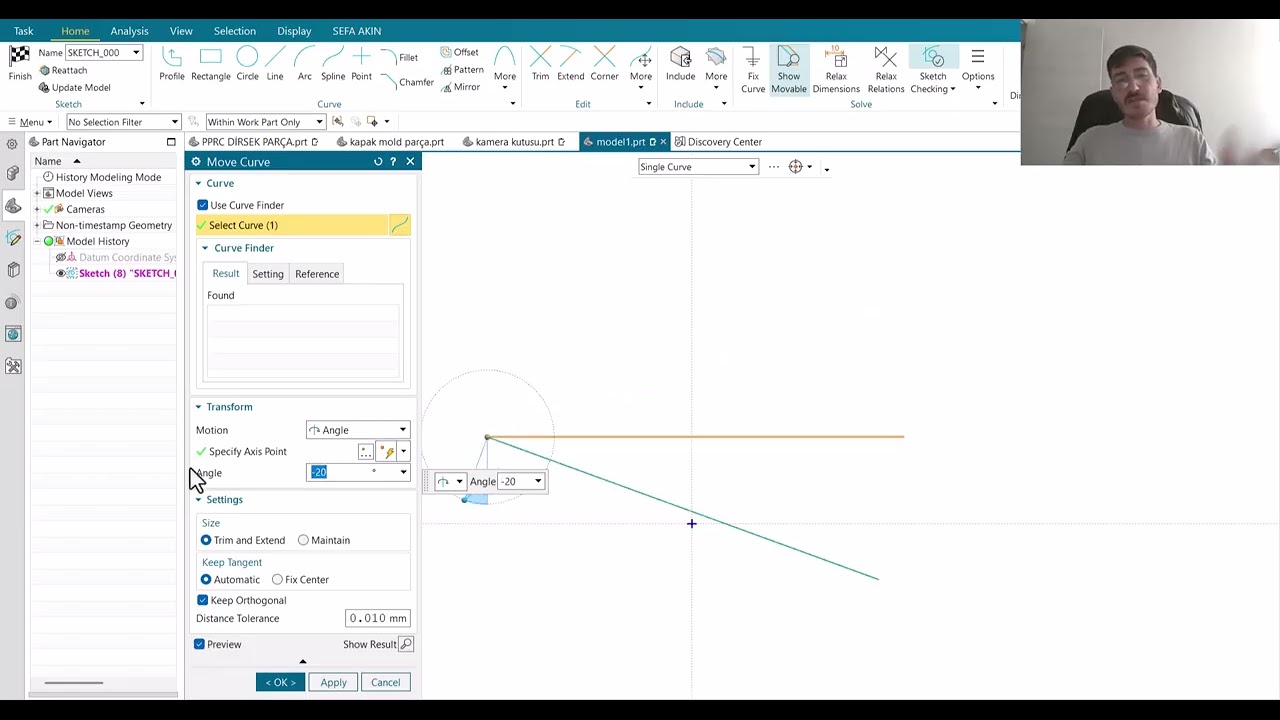Choose the Pattern curve tool
Image resolution: width=1280 pixels, height=720 pixels.
[x=461, y=70]
